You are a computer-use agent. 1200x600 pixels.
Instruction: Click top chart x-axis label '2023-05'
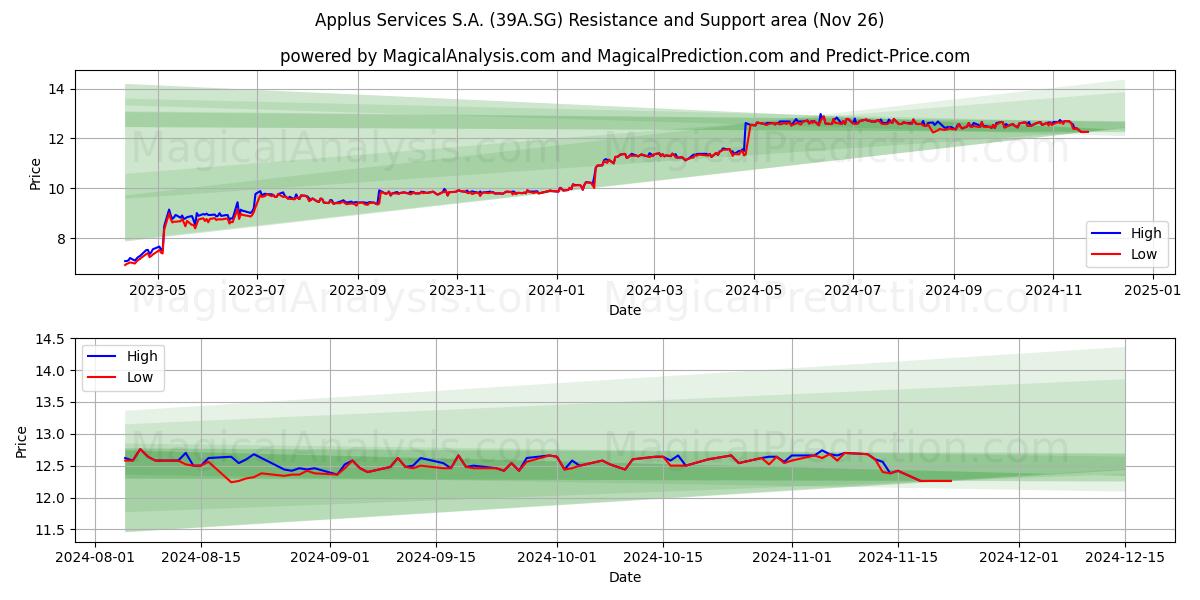pos(159,291)
